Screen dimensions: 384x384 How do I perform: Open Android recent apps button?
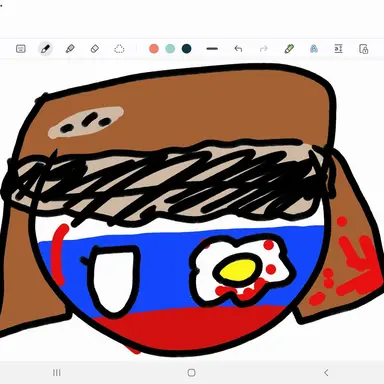[57, 373]
